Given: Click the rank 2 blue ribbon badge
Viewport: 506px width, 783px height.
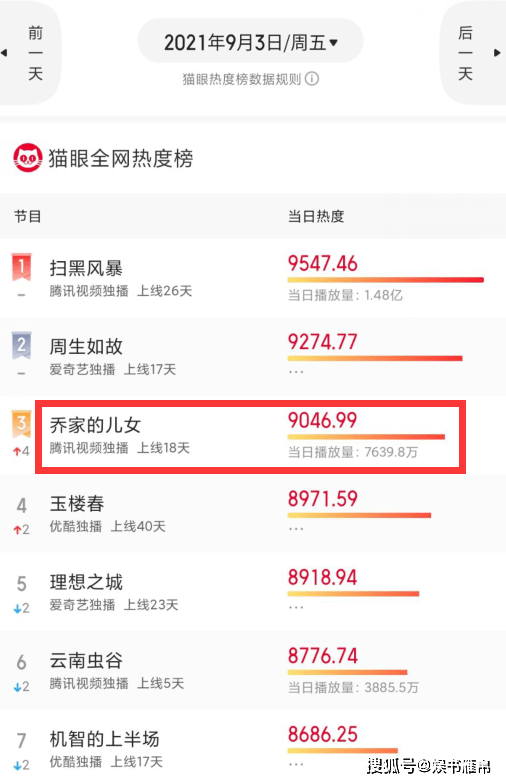Looking at the screenshot, I should click(21, 346).
